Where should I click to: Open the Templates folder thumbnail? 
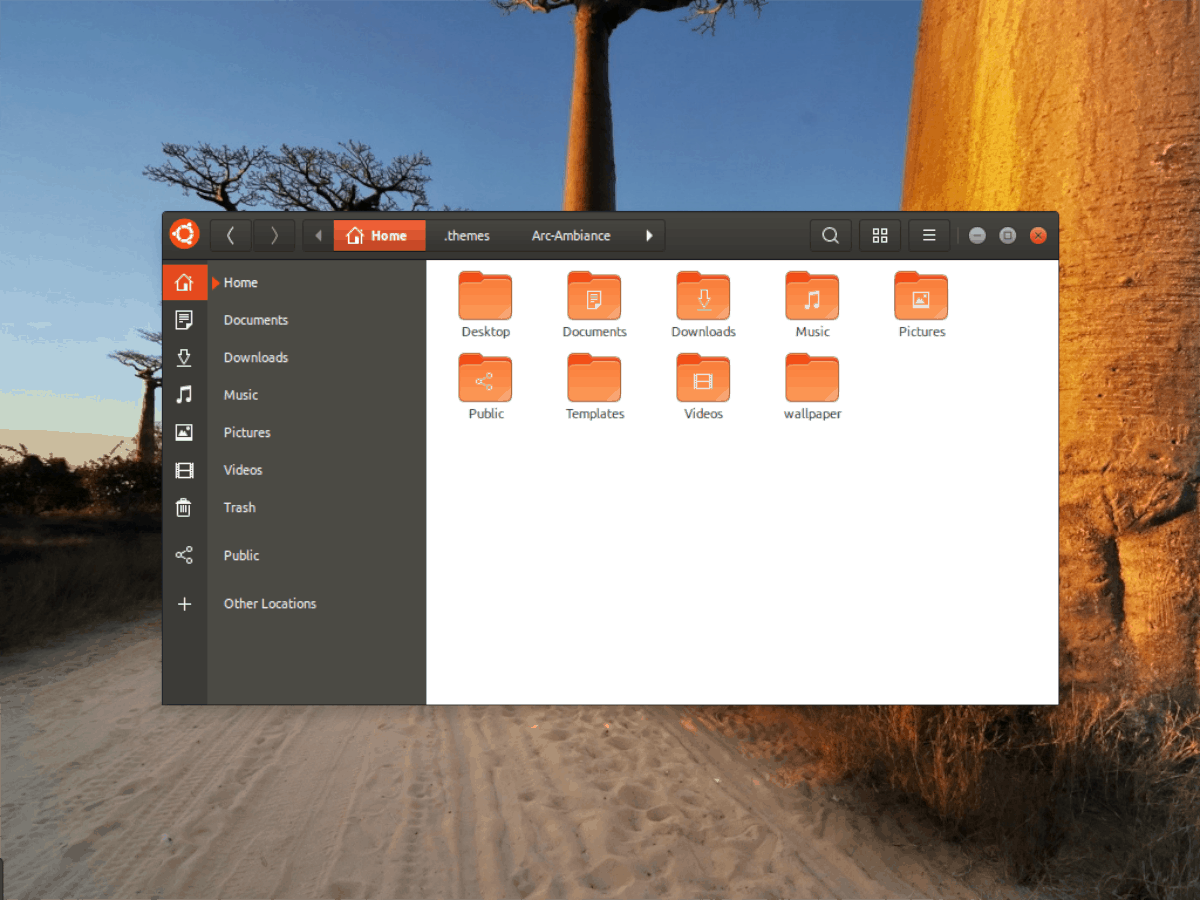coord(594,380)
